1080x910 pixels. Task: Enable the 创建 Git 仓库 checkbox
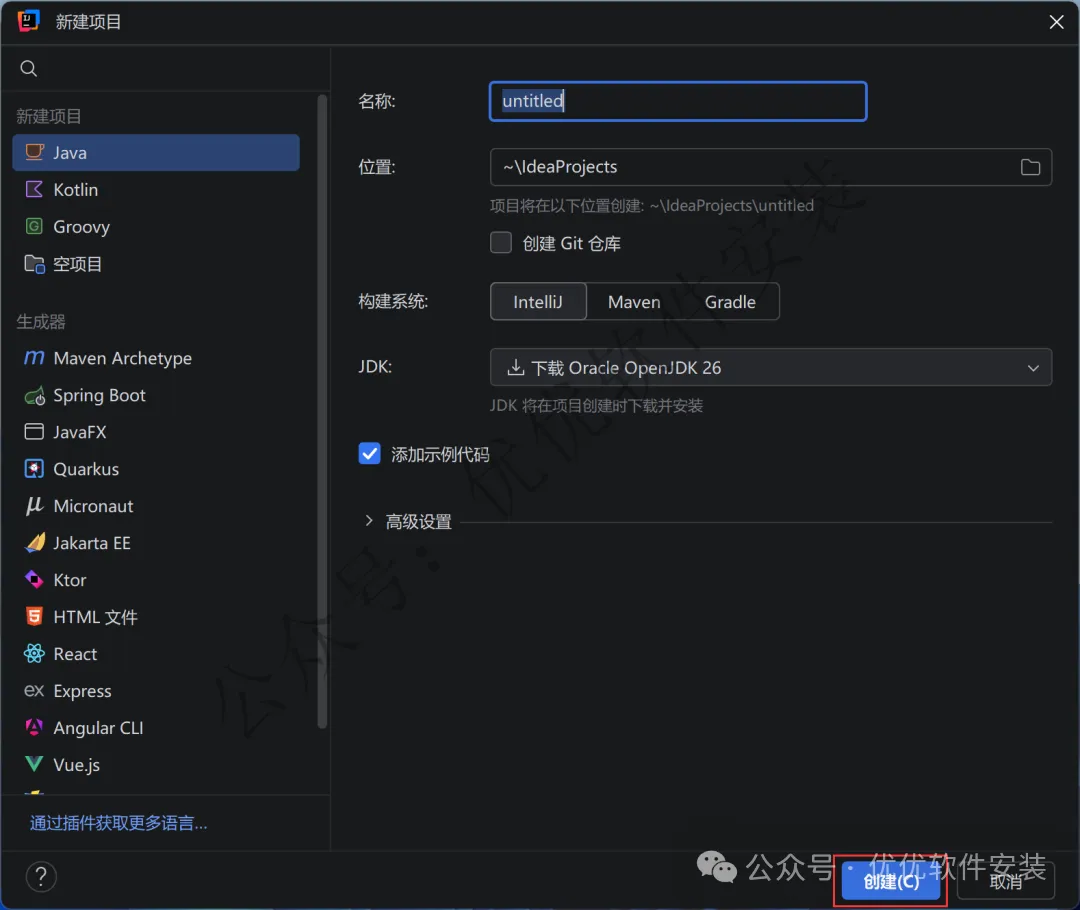tap(501, 242)
